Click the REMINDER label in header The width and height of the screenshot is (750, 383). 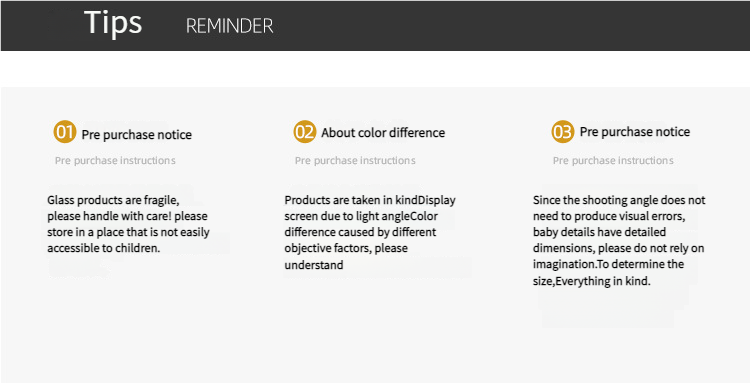pos(230,26)
